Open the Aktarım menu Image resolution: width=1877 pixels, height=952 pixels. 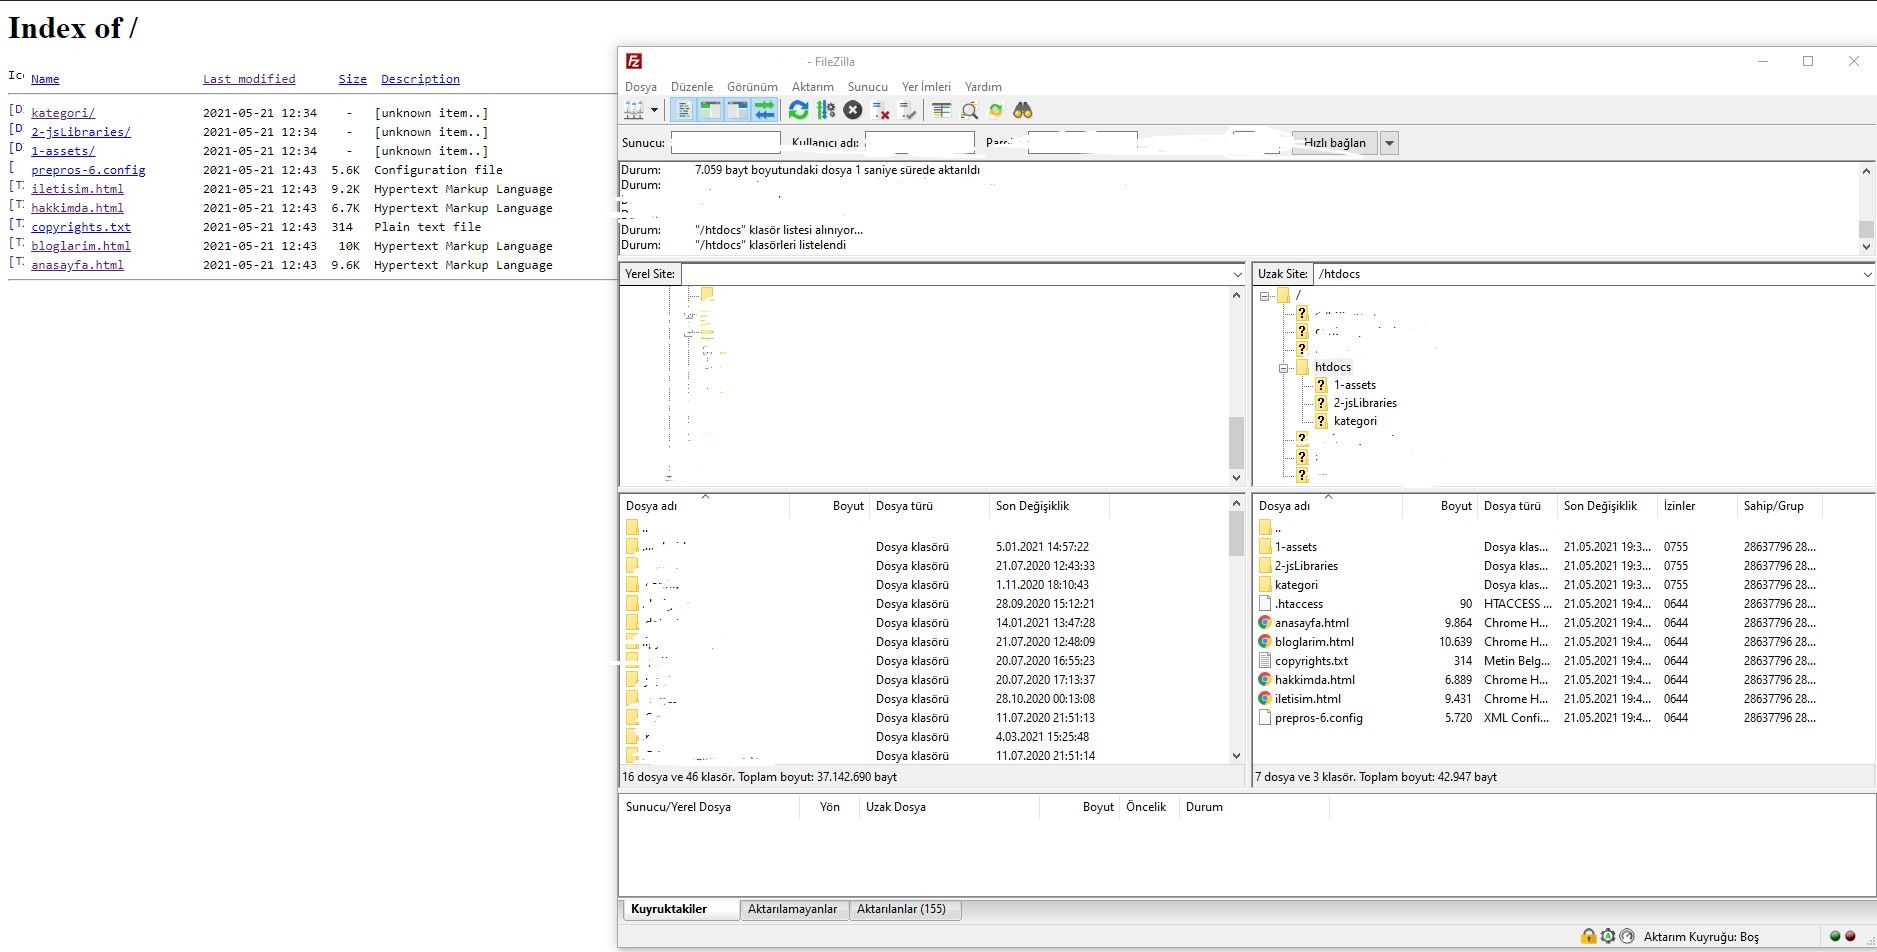pos(812,87)
